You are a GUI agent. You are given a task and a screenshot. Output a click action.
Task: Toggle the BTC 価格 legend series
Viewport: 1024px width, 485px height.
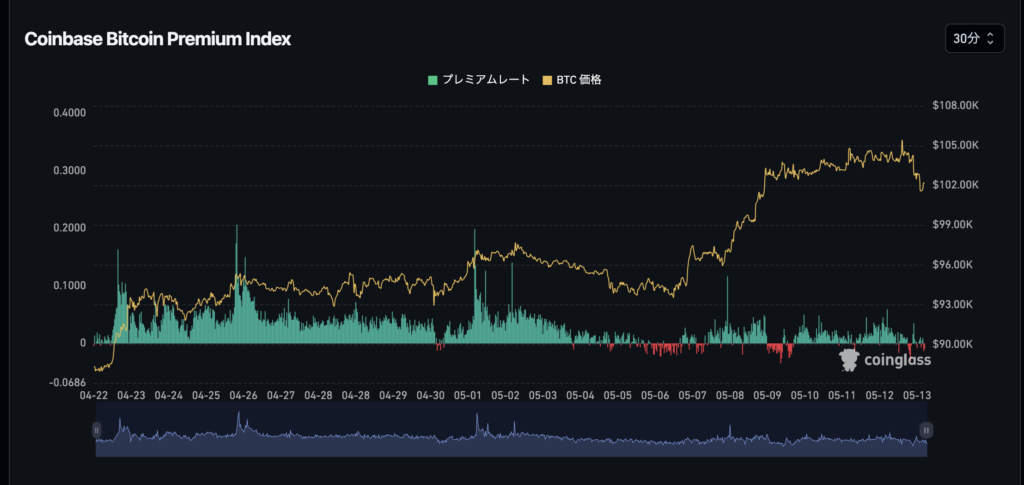[572, 80]
